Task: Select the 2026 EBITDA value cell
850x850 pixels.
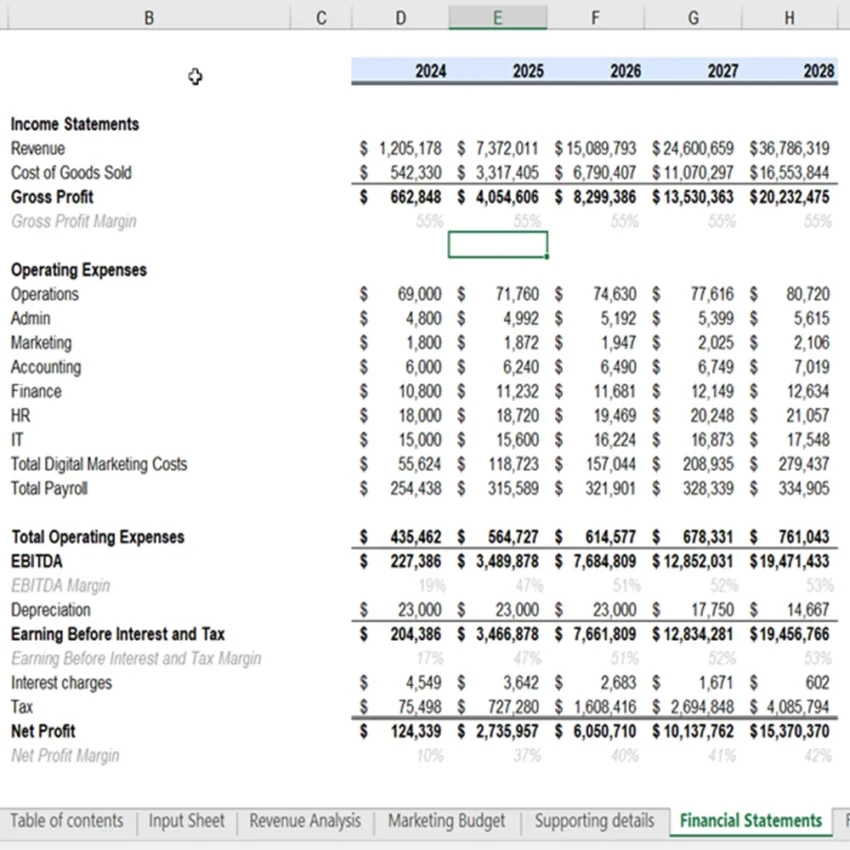Action: tap(595, 561)
